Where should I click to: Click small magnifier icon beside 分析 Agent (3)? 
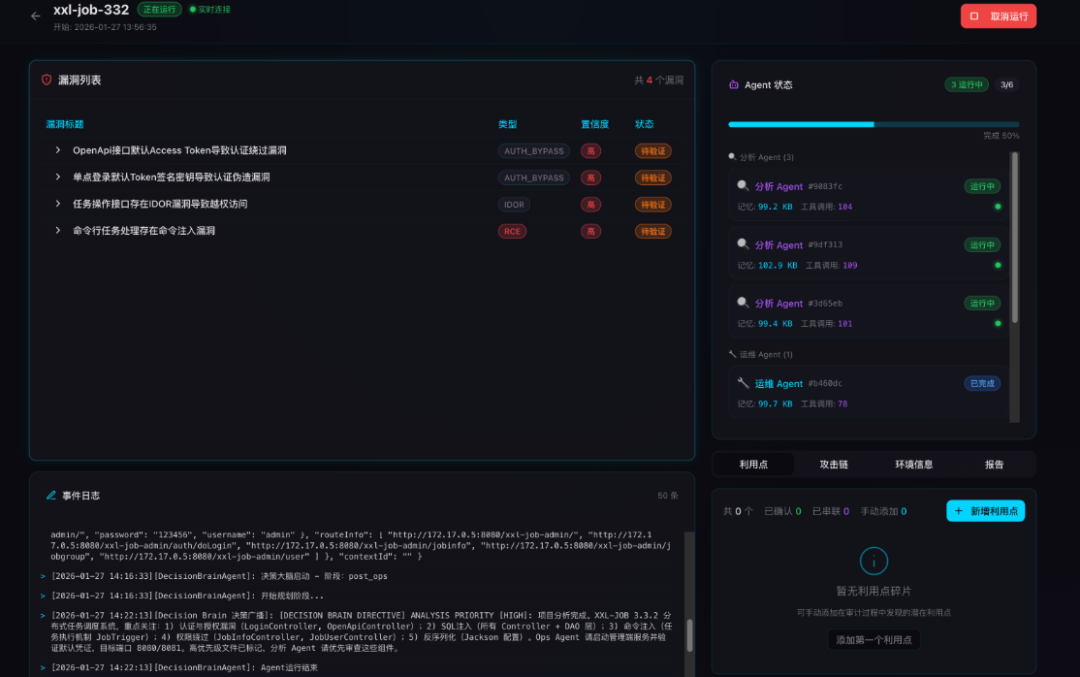(x=732, y=157)
